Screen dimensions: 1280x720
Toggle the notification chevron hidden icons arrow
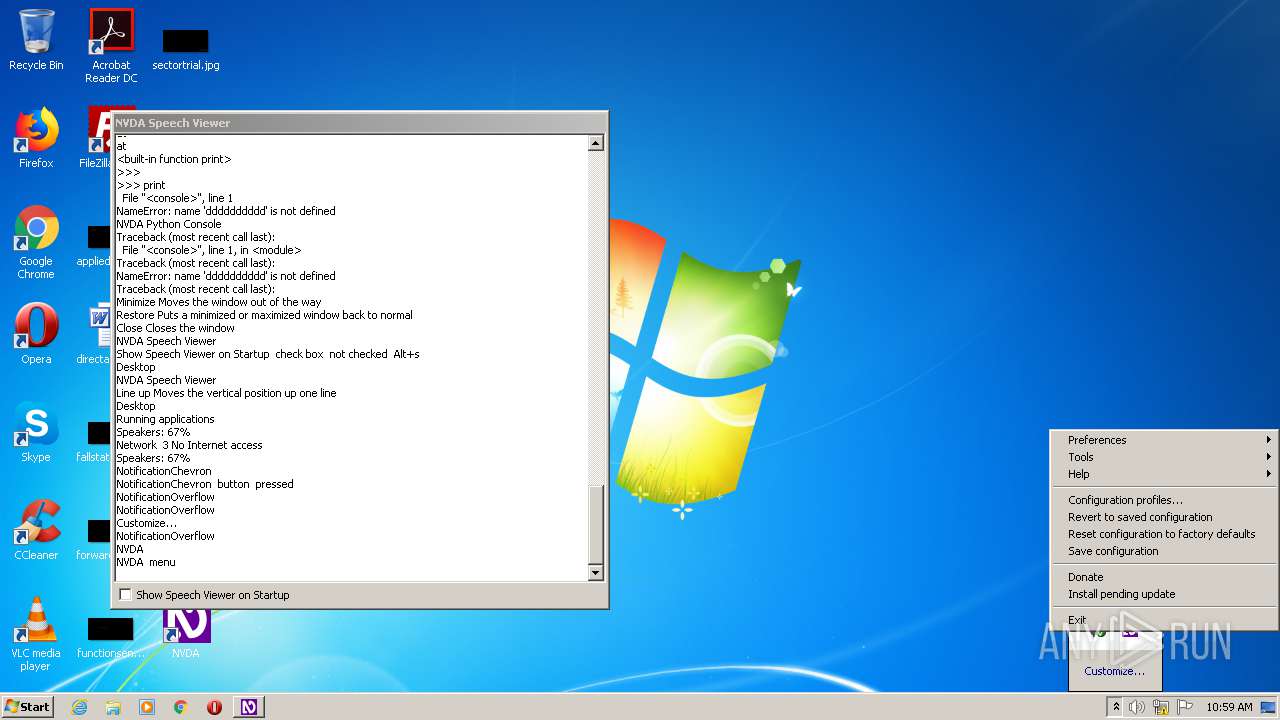1116,707
